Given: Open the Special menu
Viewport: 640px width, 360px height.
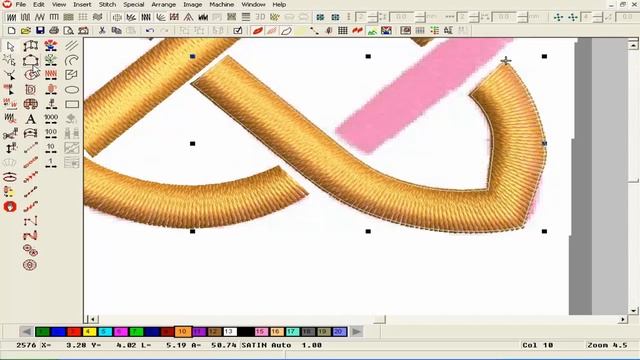Looking at the screenshot, I should 134,4.
